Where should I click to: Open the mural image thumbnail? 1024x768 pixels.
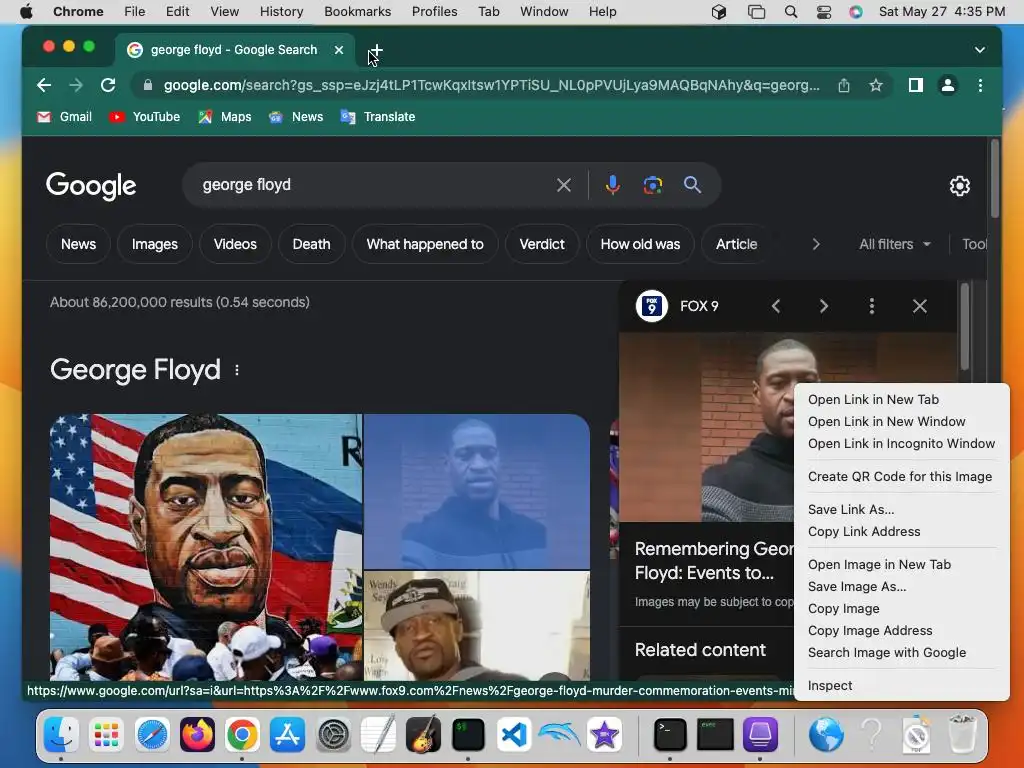206,547
